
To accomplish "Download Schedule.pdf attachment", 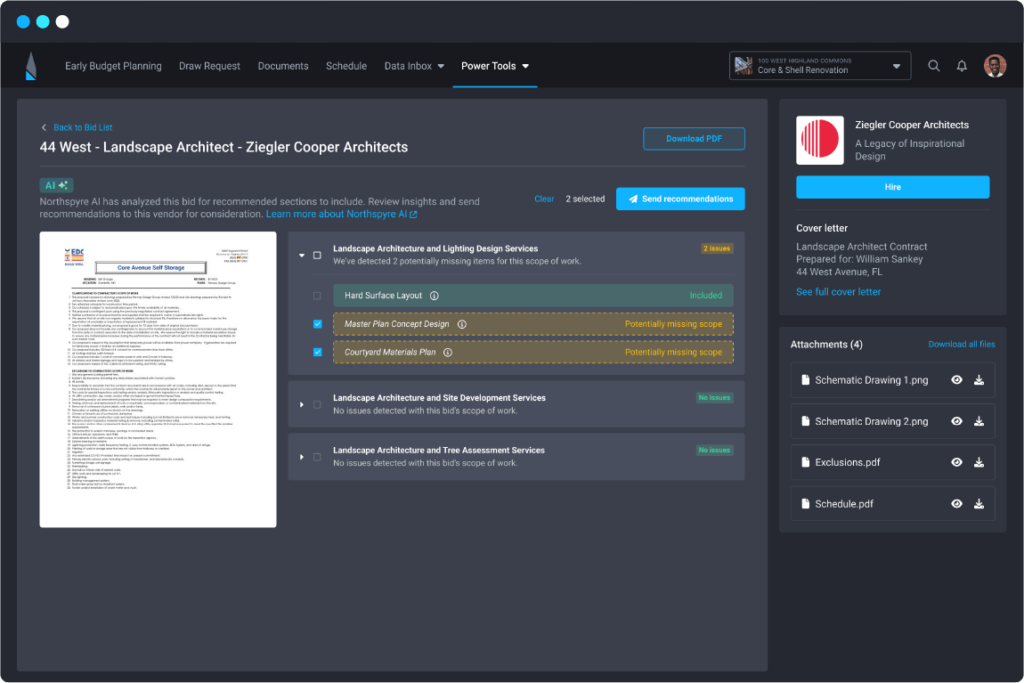I will tap(979, 504).
